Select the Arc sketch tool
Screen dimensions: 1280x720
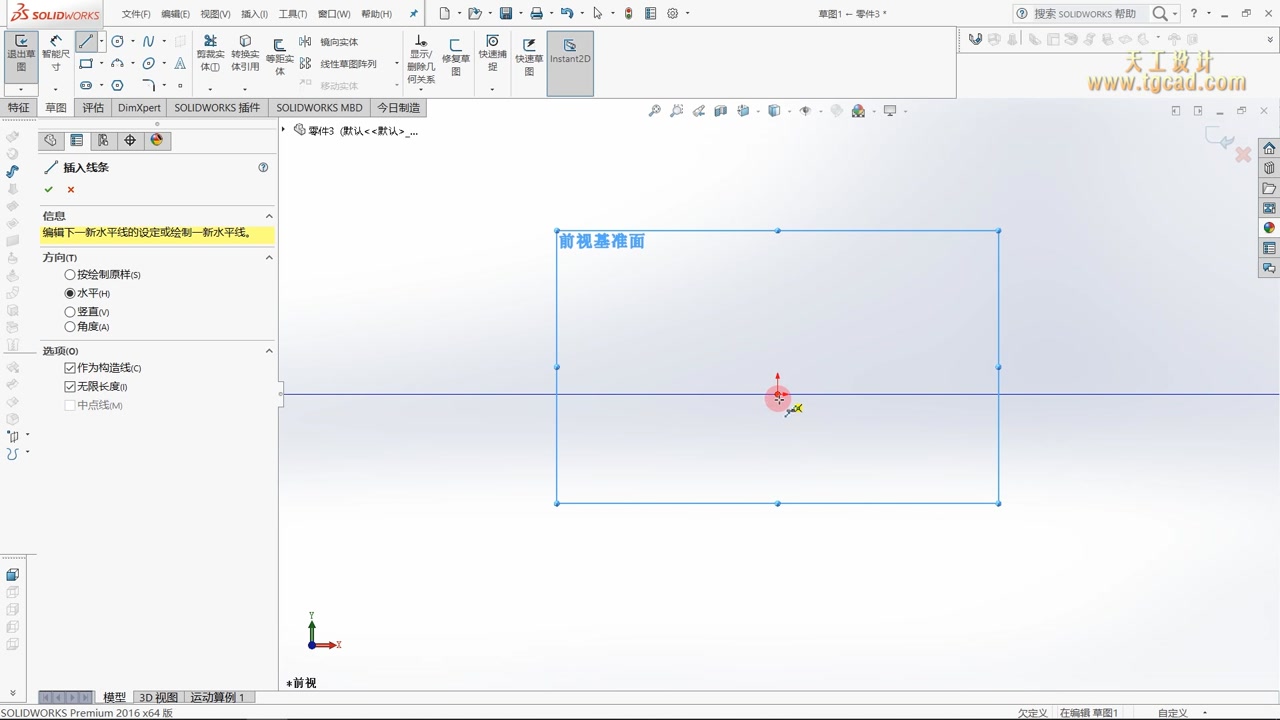click(x=117, y=64)
